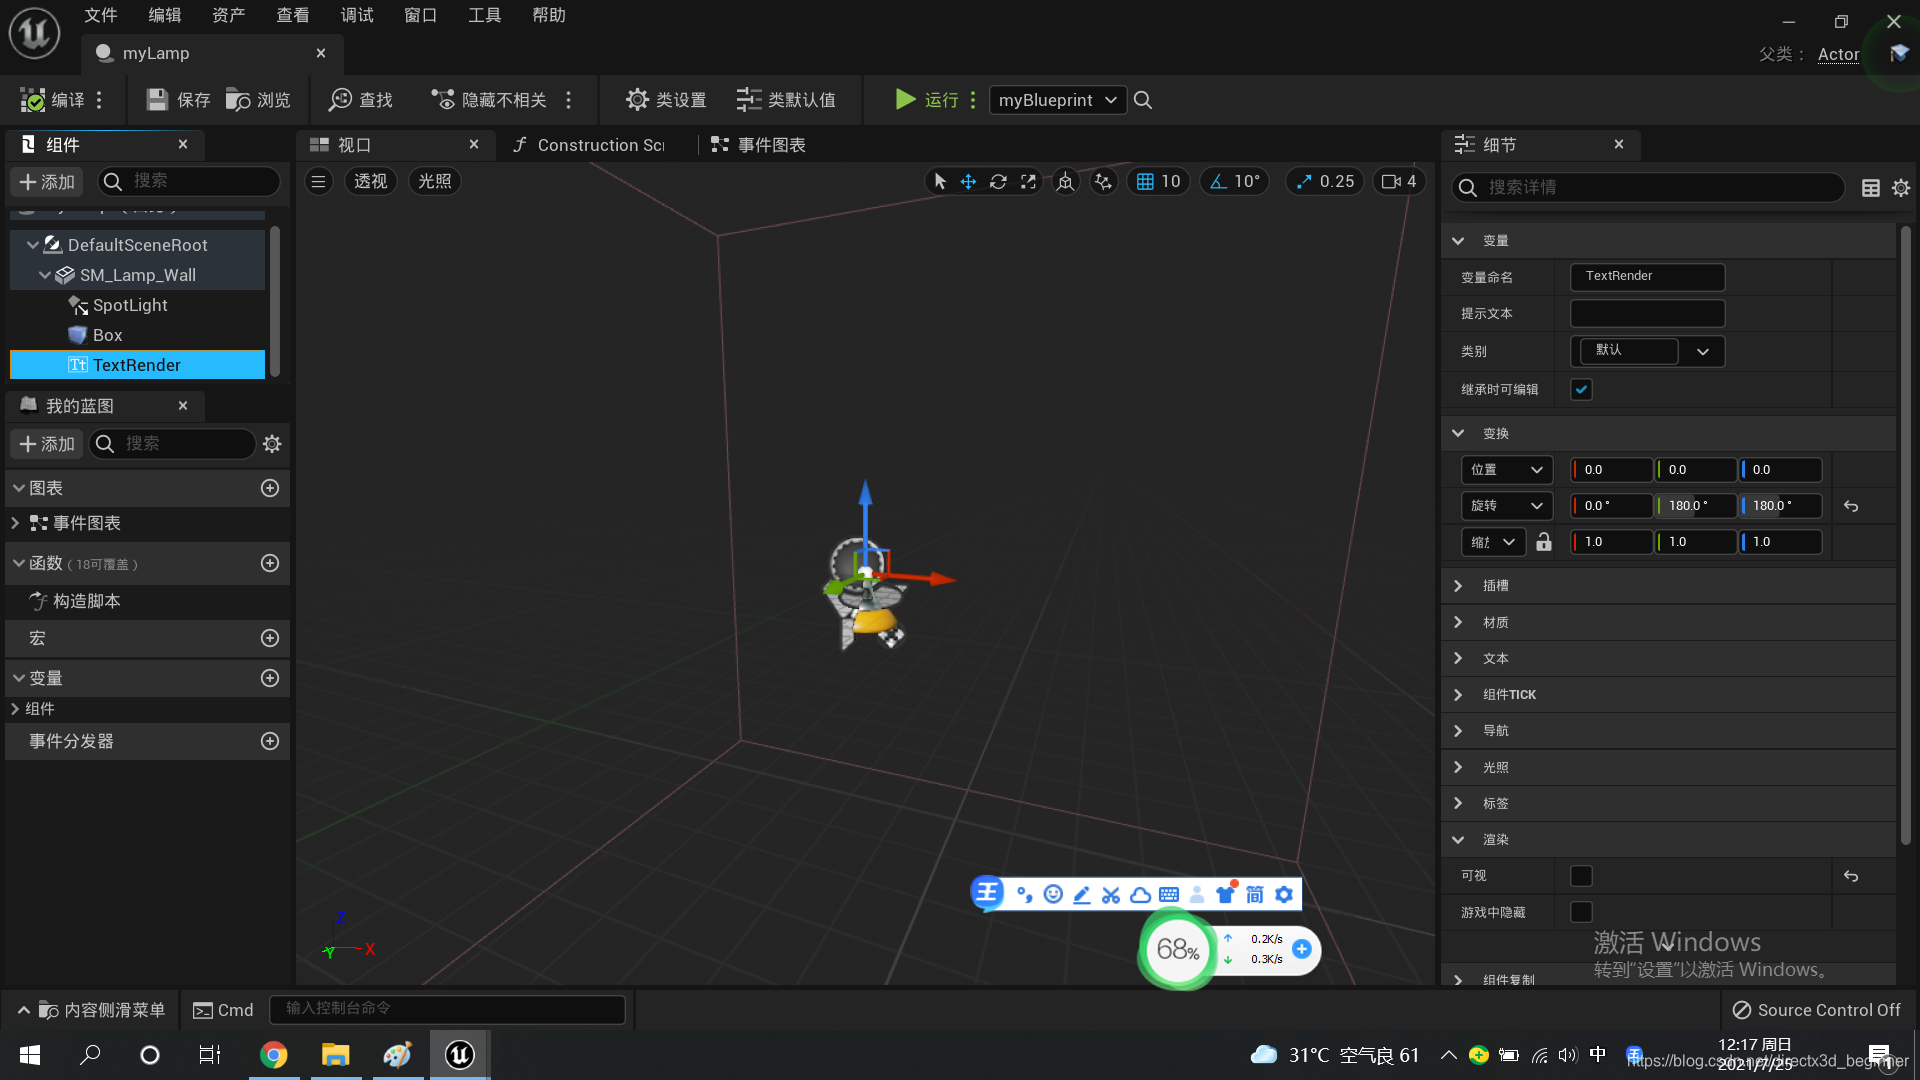The width and height of the screenshot is (1920, 1080).
Task: Save the blueprint with the save icon
Action: pyautogui.click(x=157, y=100)
